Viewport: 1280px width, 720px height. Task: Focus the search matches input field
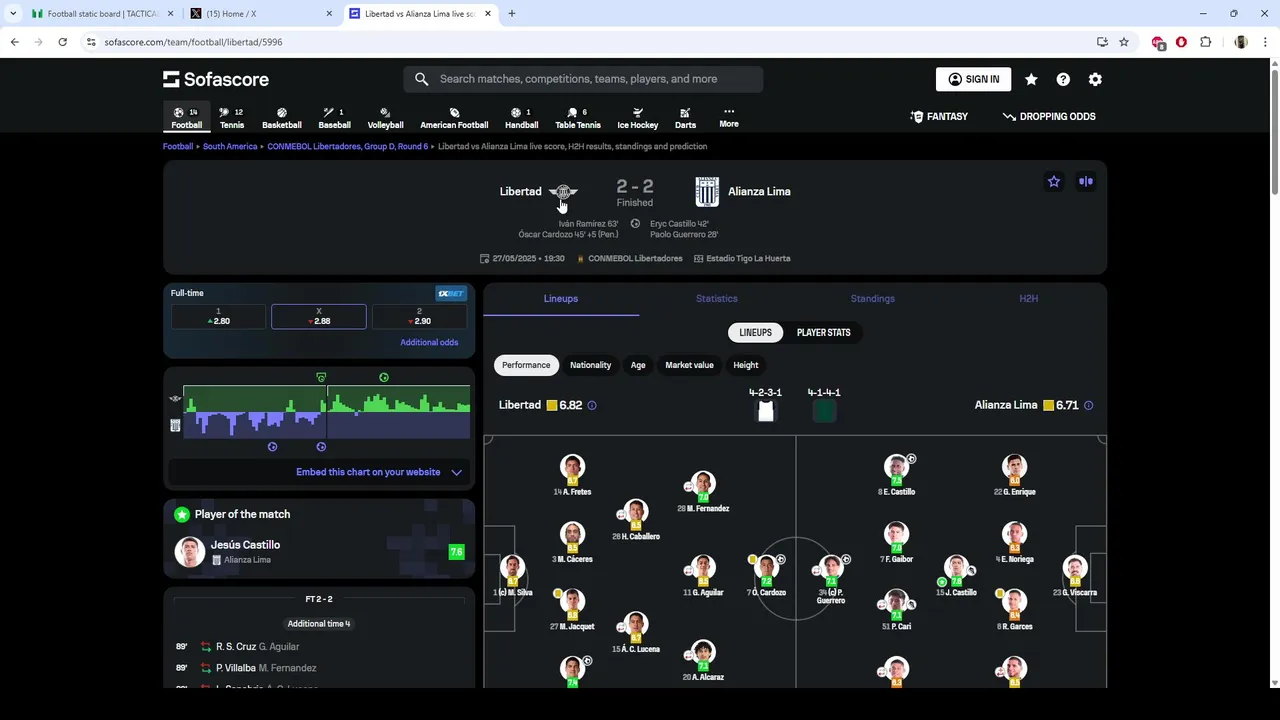click(583, 79)
